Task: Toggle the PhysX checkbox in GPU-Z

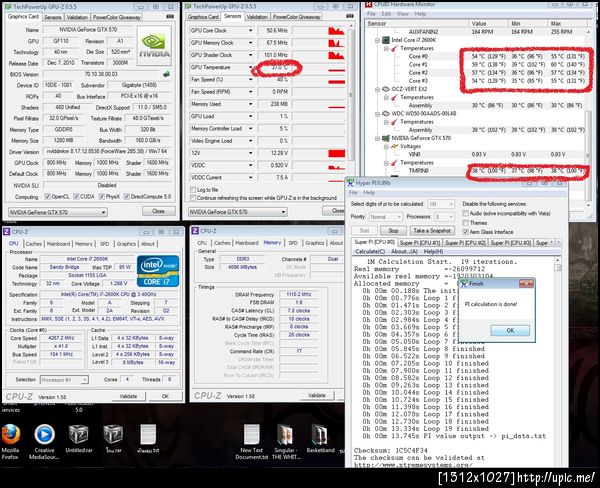Action: click(x=101, y=196)
